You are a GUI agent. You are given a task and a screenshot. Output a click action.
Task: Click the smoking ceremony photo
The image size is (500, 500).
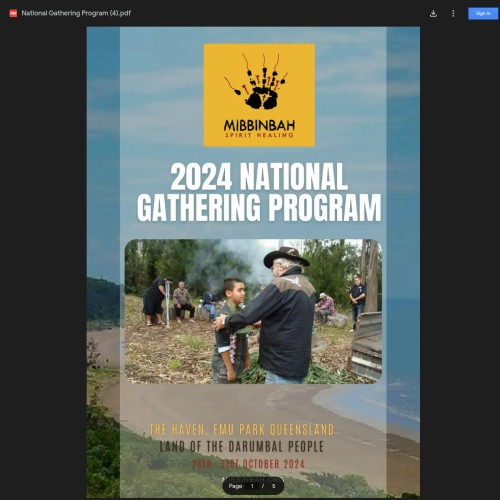tap(253, 311)
